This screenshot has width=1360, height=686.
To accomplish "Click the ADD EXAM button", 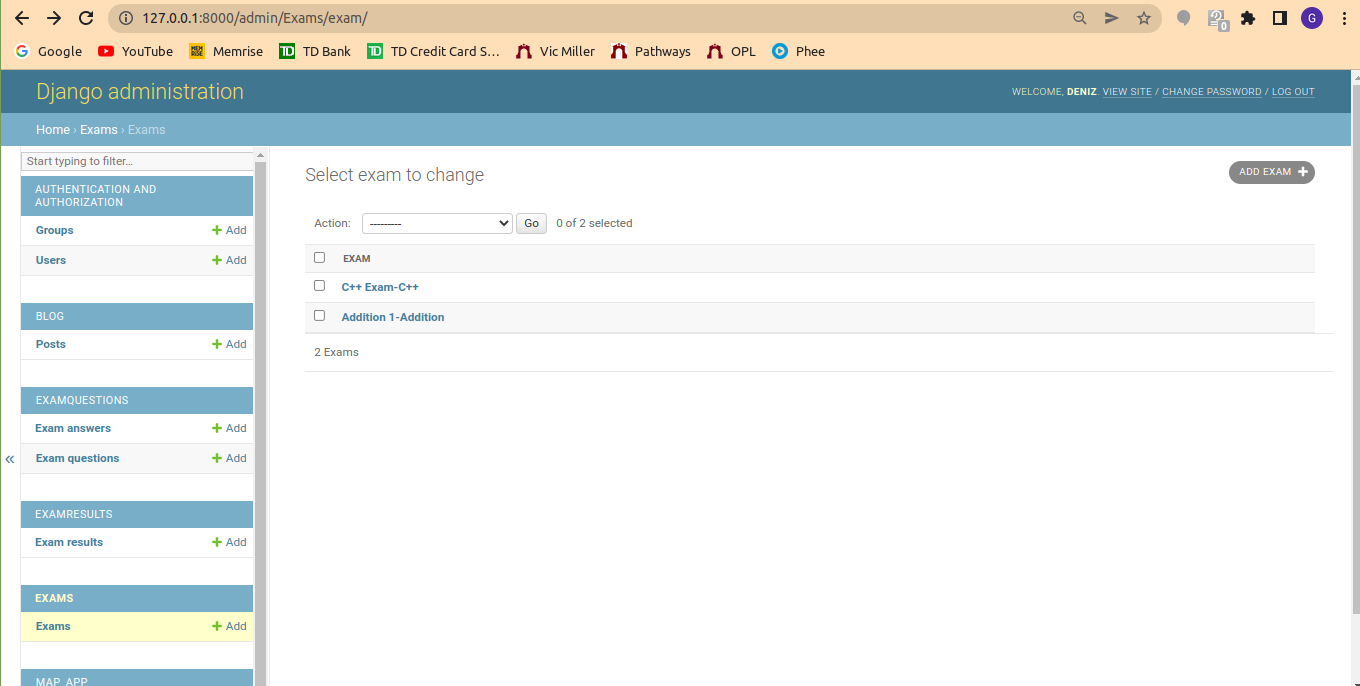I will 1272,172.
